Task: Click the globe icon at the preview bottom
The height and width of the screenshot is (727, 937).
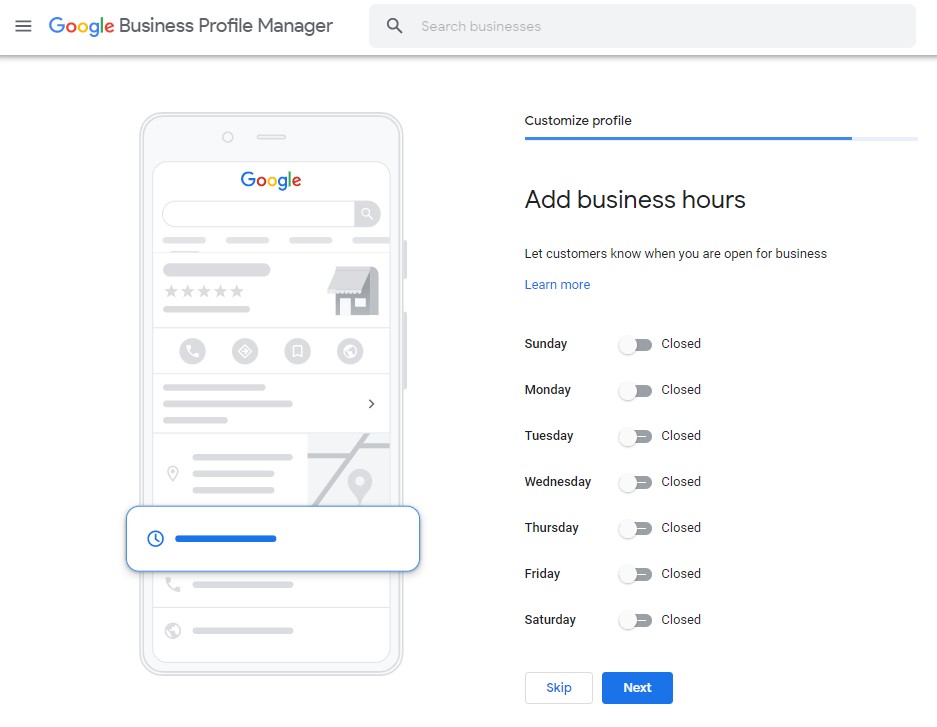Action: click(173, 631)
